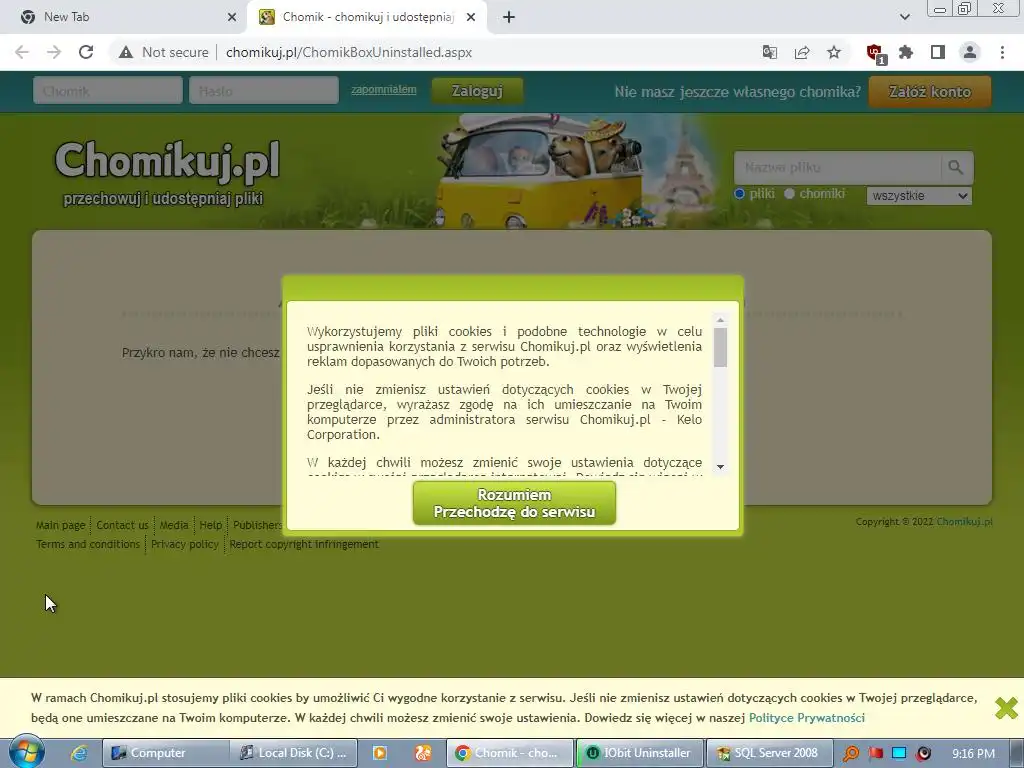The width and height of the screenshot is (1024, 768).
Task: Open the Contact us footer link
Action: pyautogui.click(x=122, y=525)
